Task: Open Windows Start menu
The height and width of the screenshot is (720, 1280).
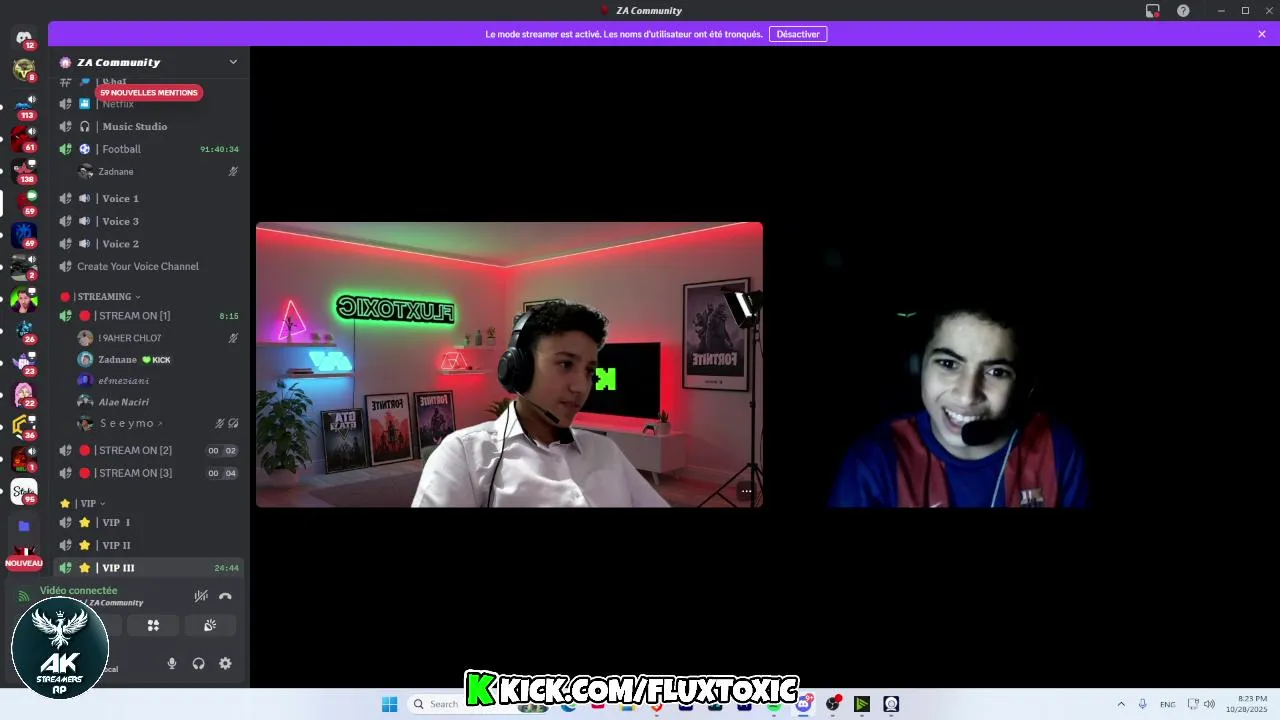Action: [389, 704]
